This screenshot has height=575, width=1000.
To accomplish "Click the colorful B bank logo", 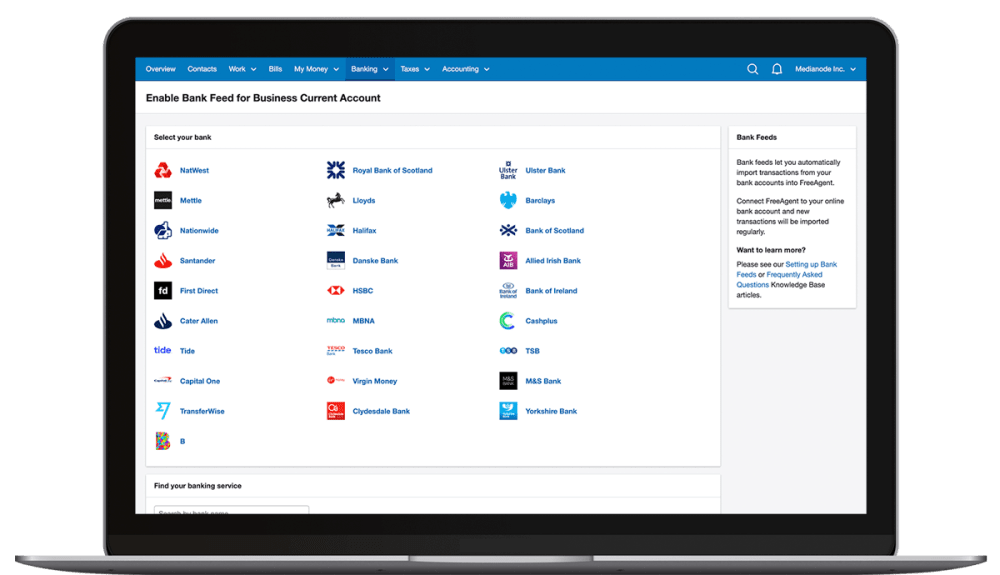I will [163, 441].
